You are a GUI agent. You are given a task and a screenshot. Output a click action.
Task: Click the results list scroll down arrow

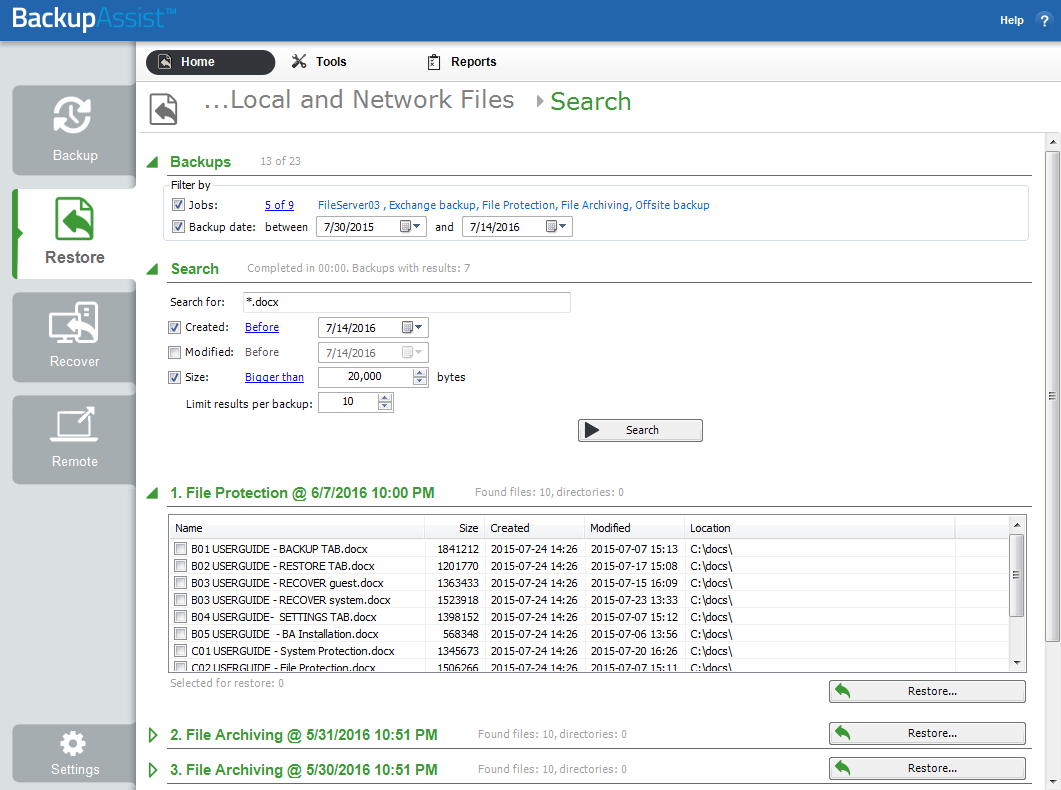pyautogui.click(x=1016, y=664)
